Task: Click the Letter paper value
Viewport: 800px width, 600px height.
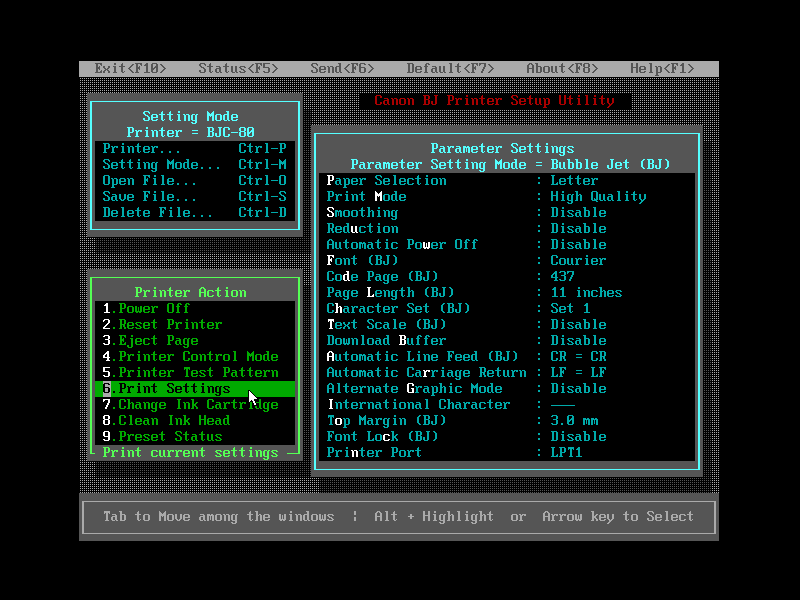Action: (574, 181)
